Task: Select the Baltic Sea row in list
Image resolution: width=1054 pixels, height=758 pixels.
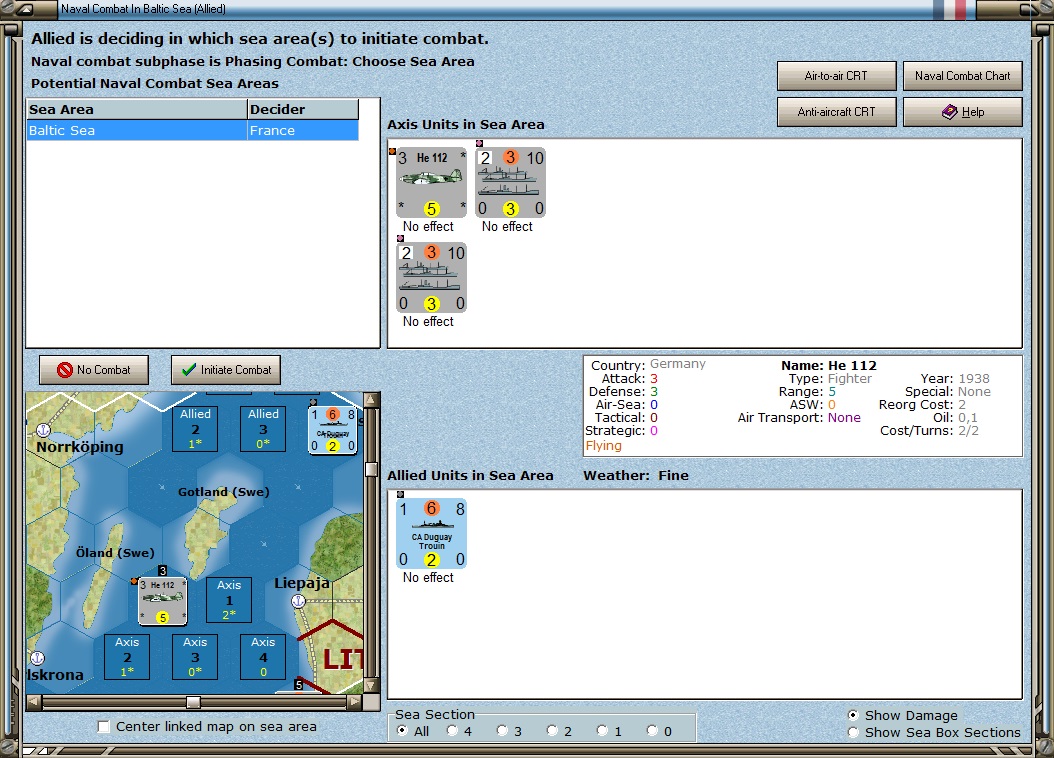Action: coord(193,130)
